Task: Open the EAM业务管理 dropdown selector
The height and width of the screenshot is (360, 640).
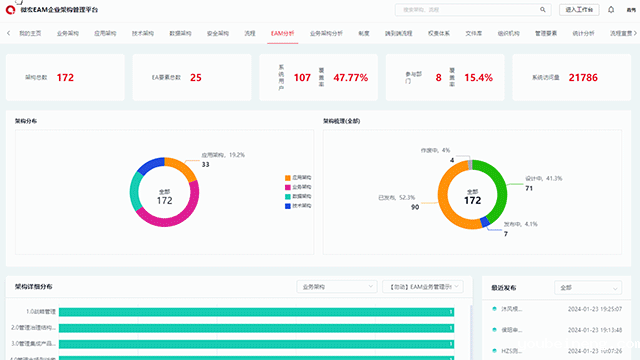Action: tap(423, 287)
